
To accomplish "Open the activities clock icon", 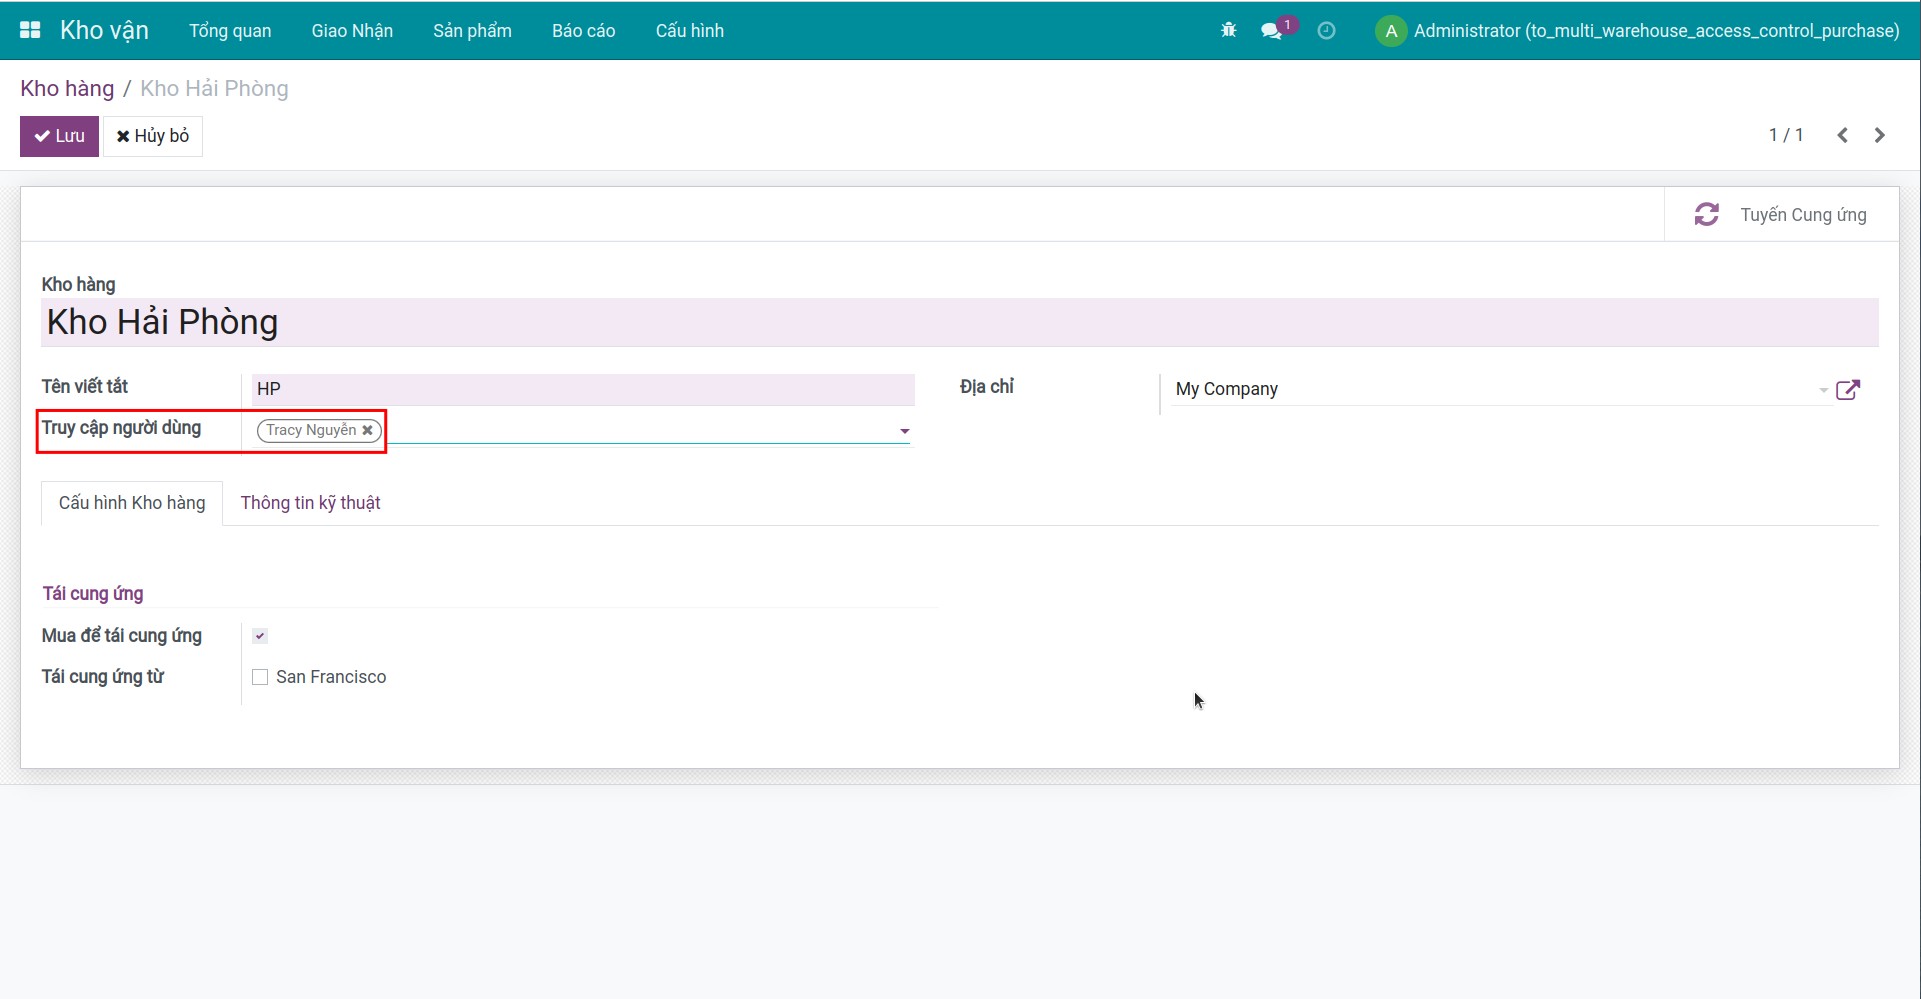I will coord(1326,31).
